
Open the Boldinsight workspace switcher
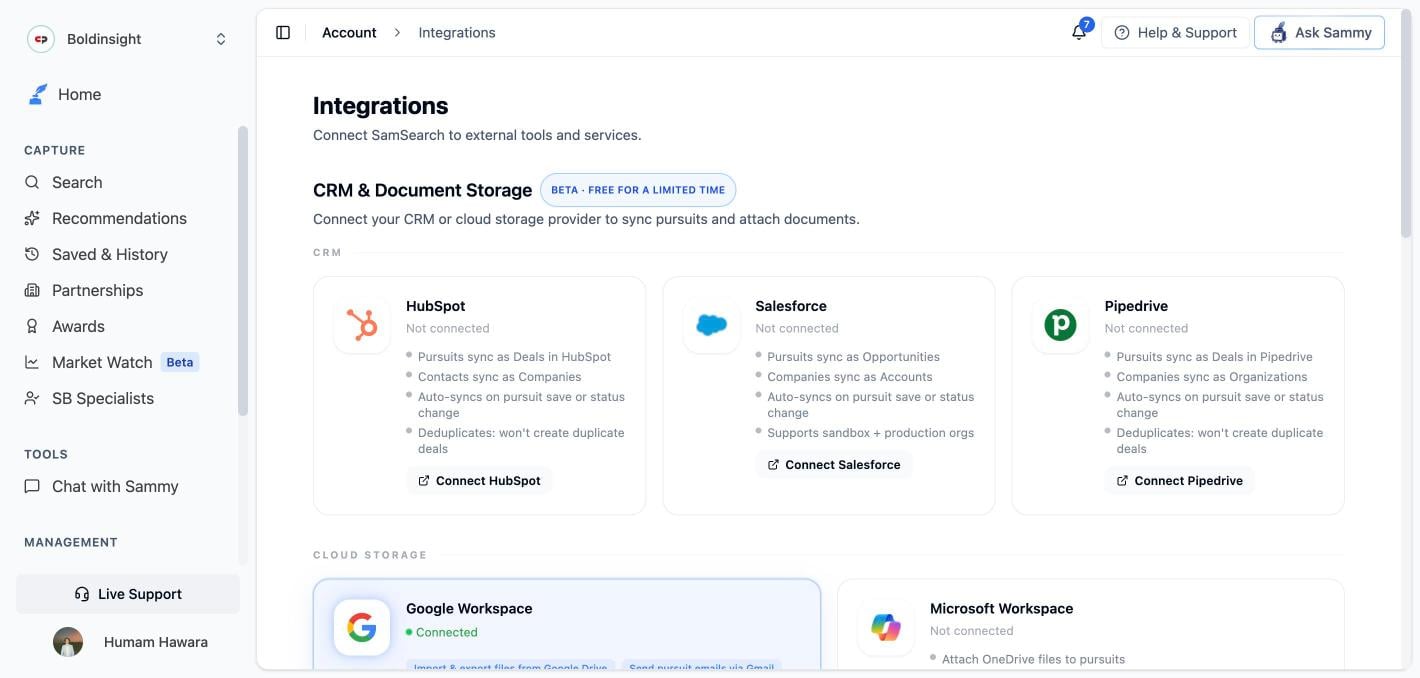pyautogui.click(x=127, y=39)
